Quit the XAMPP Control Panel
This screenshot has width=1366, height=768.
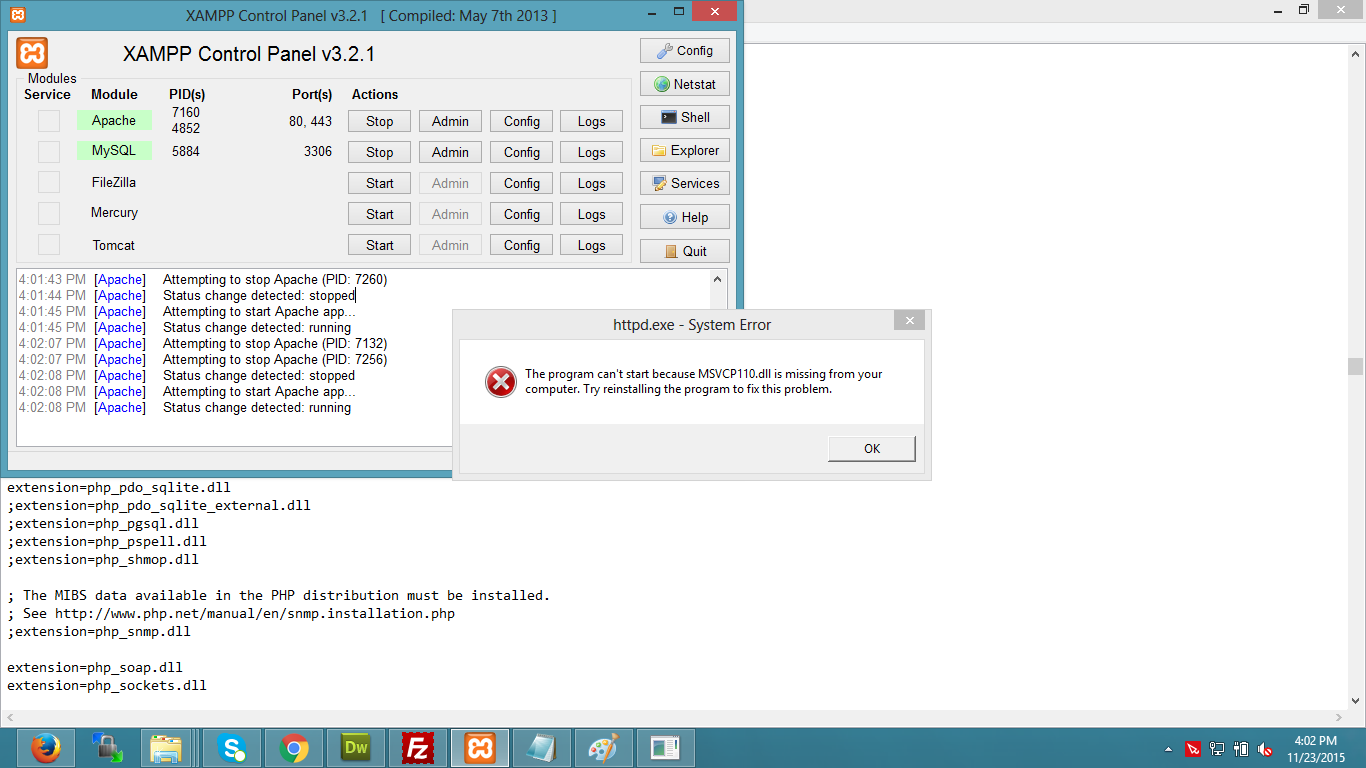pyautogui.click(x=685, y=251)
